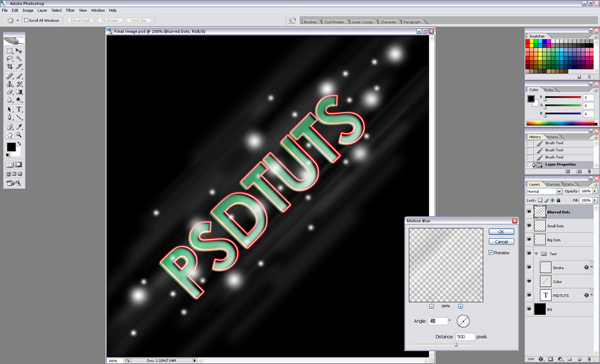
Task: Toggle Scroll All Windows checkbox
Action: pos(26,20)
